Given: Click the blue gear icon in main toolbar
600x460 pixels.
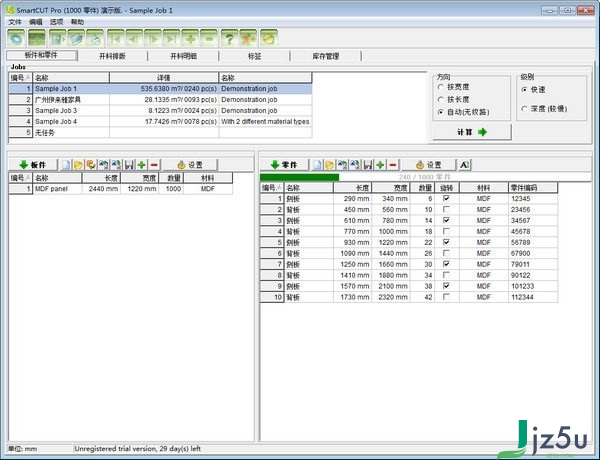Looking at the screenshot, I should pyautogui.click(x=16, y=38).
